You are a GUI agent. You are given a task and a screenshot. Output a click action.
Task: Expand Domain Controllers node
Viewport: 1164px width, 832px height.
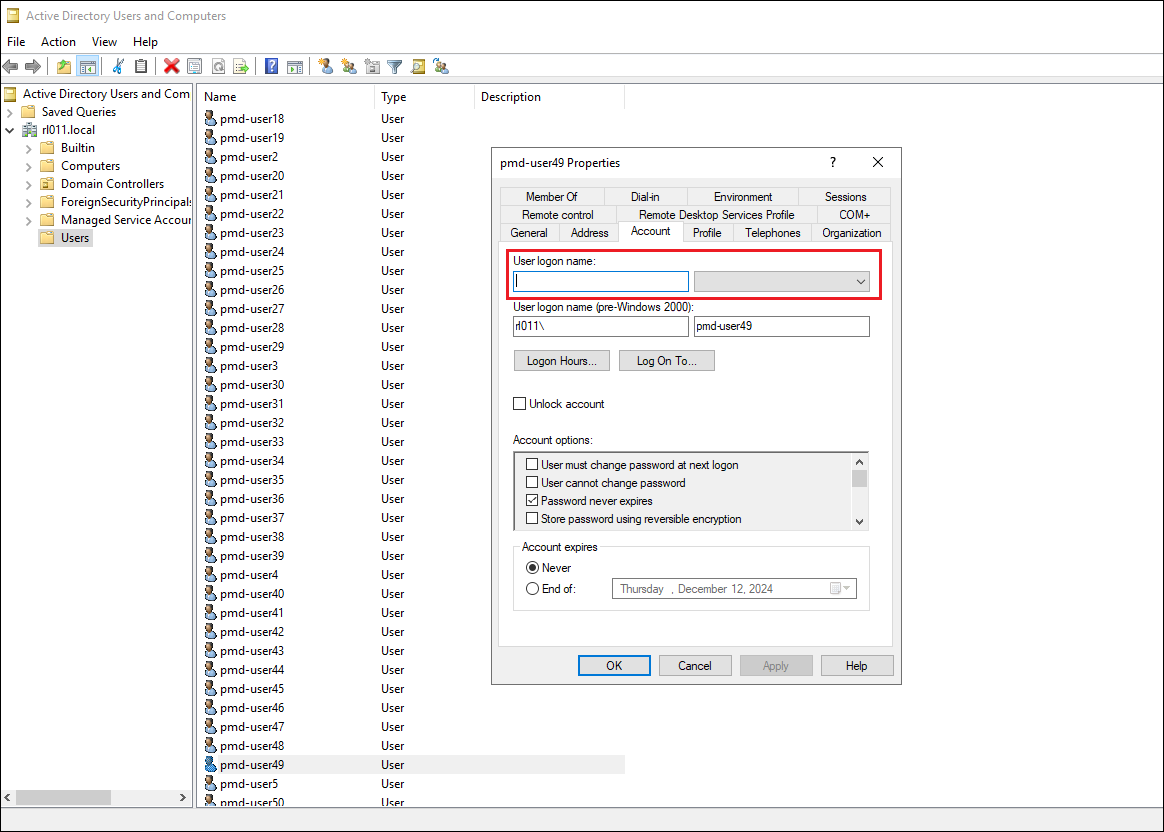(x=28, y=185)
